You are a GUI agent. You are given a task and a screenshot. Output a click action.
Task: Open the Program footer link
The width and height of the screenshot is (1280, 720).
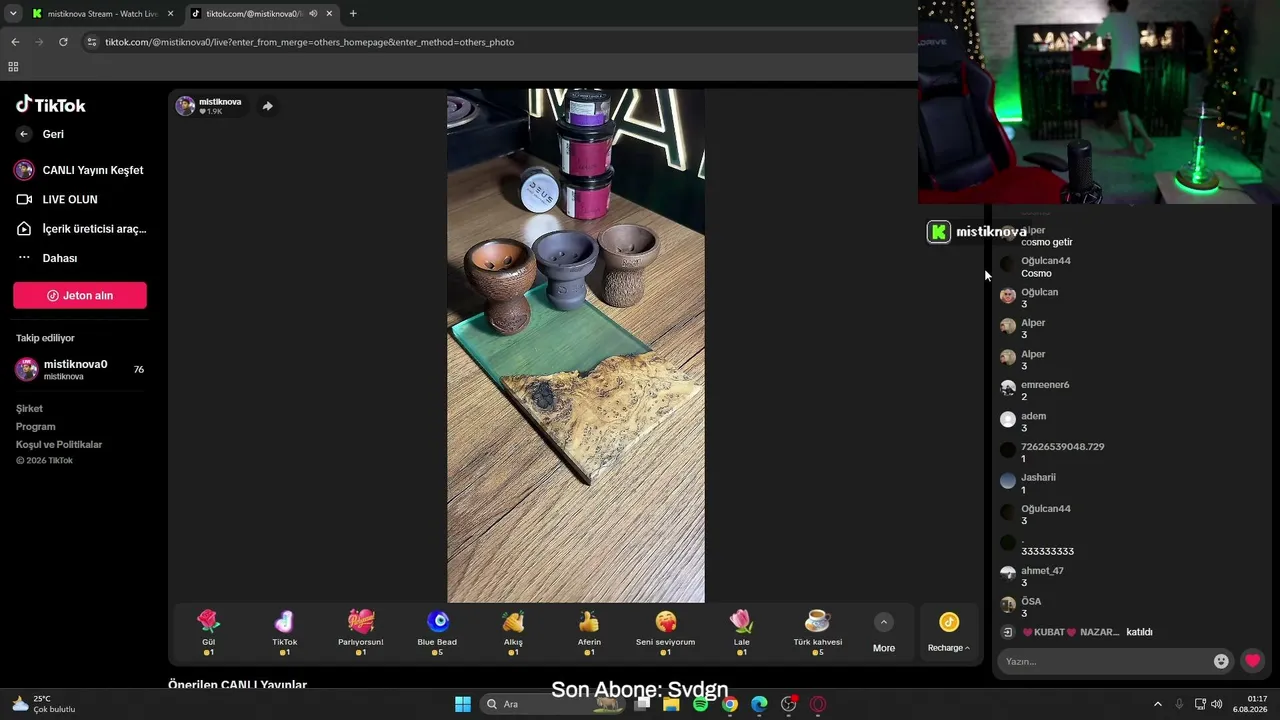36,427
